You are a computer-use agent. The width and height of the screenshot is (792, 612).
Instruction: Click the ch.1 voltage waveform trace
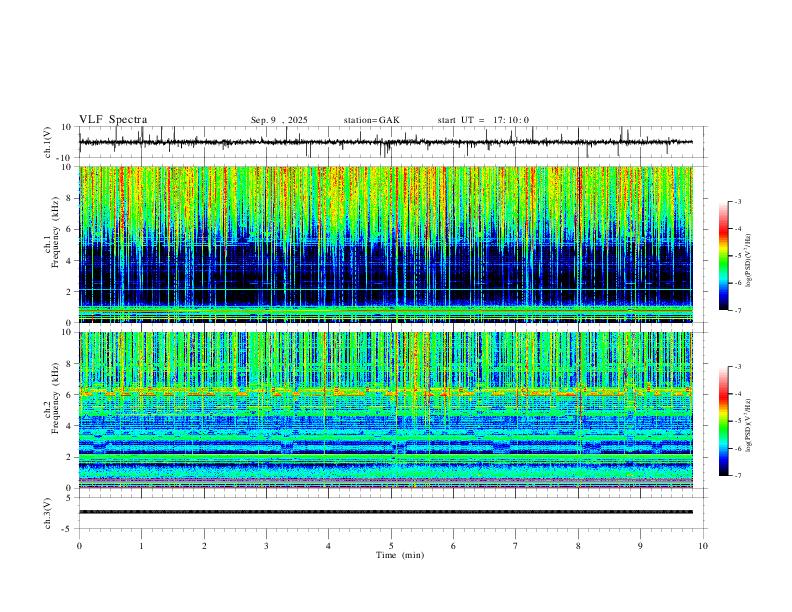pos(386,142)
